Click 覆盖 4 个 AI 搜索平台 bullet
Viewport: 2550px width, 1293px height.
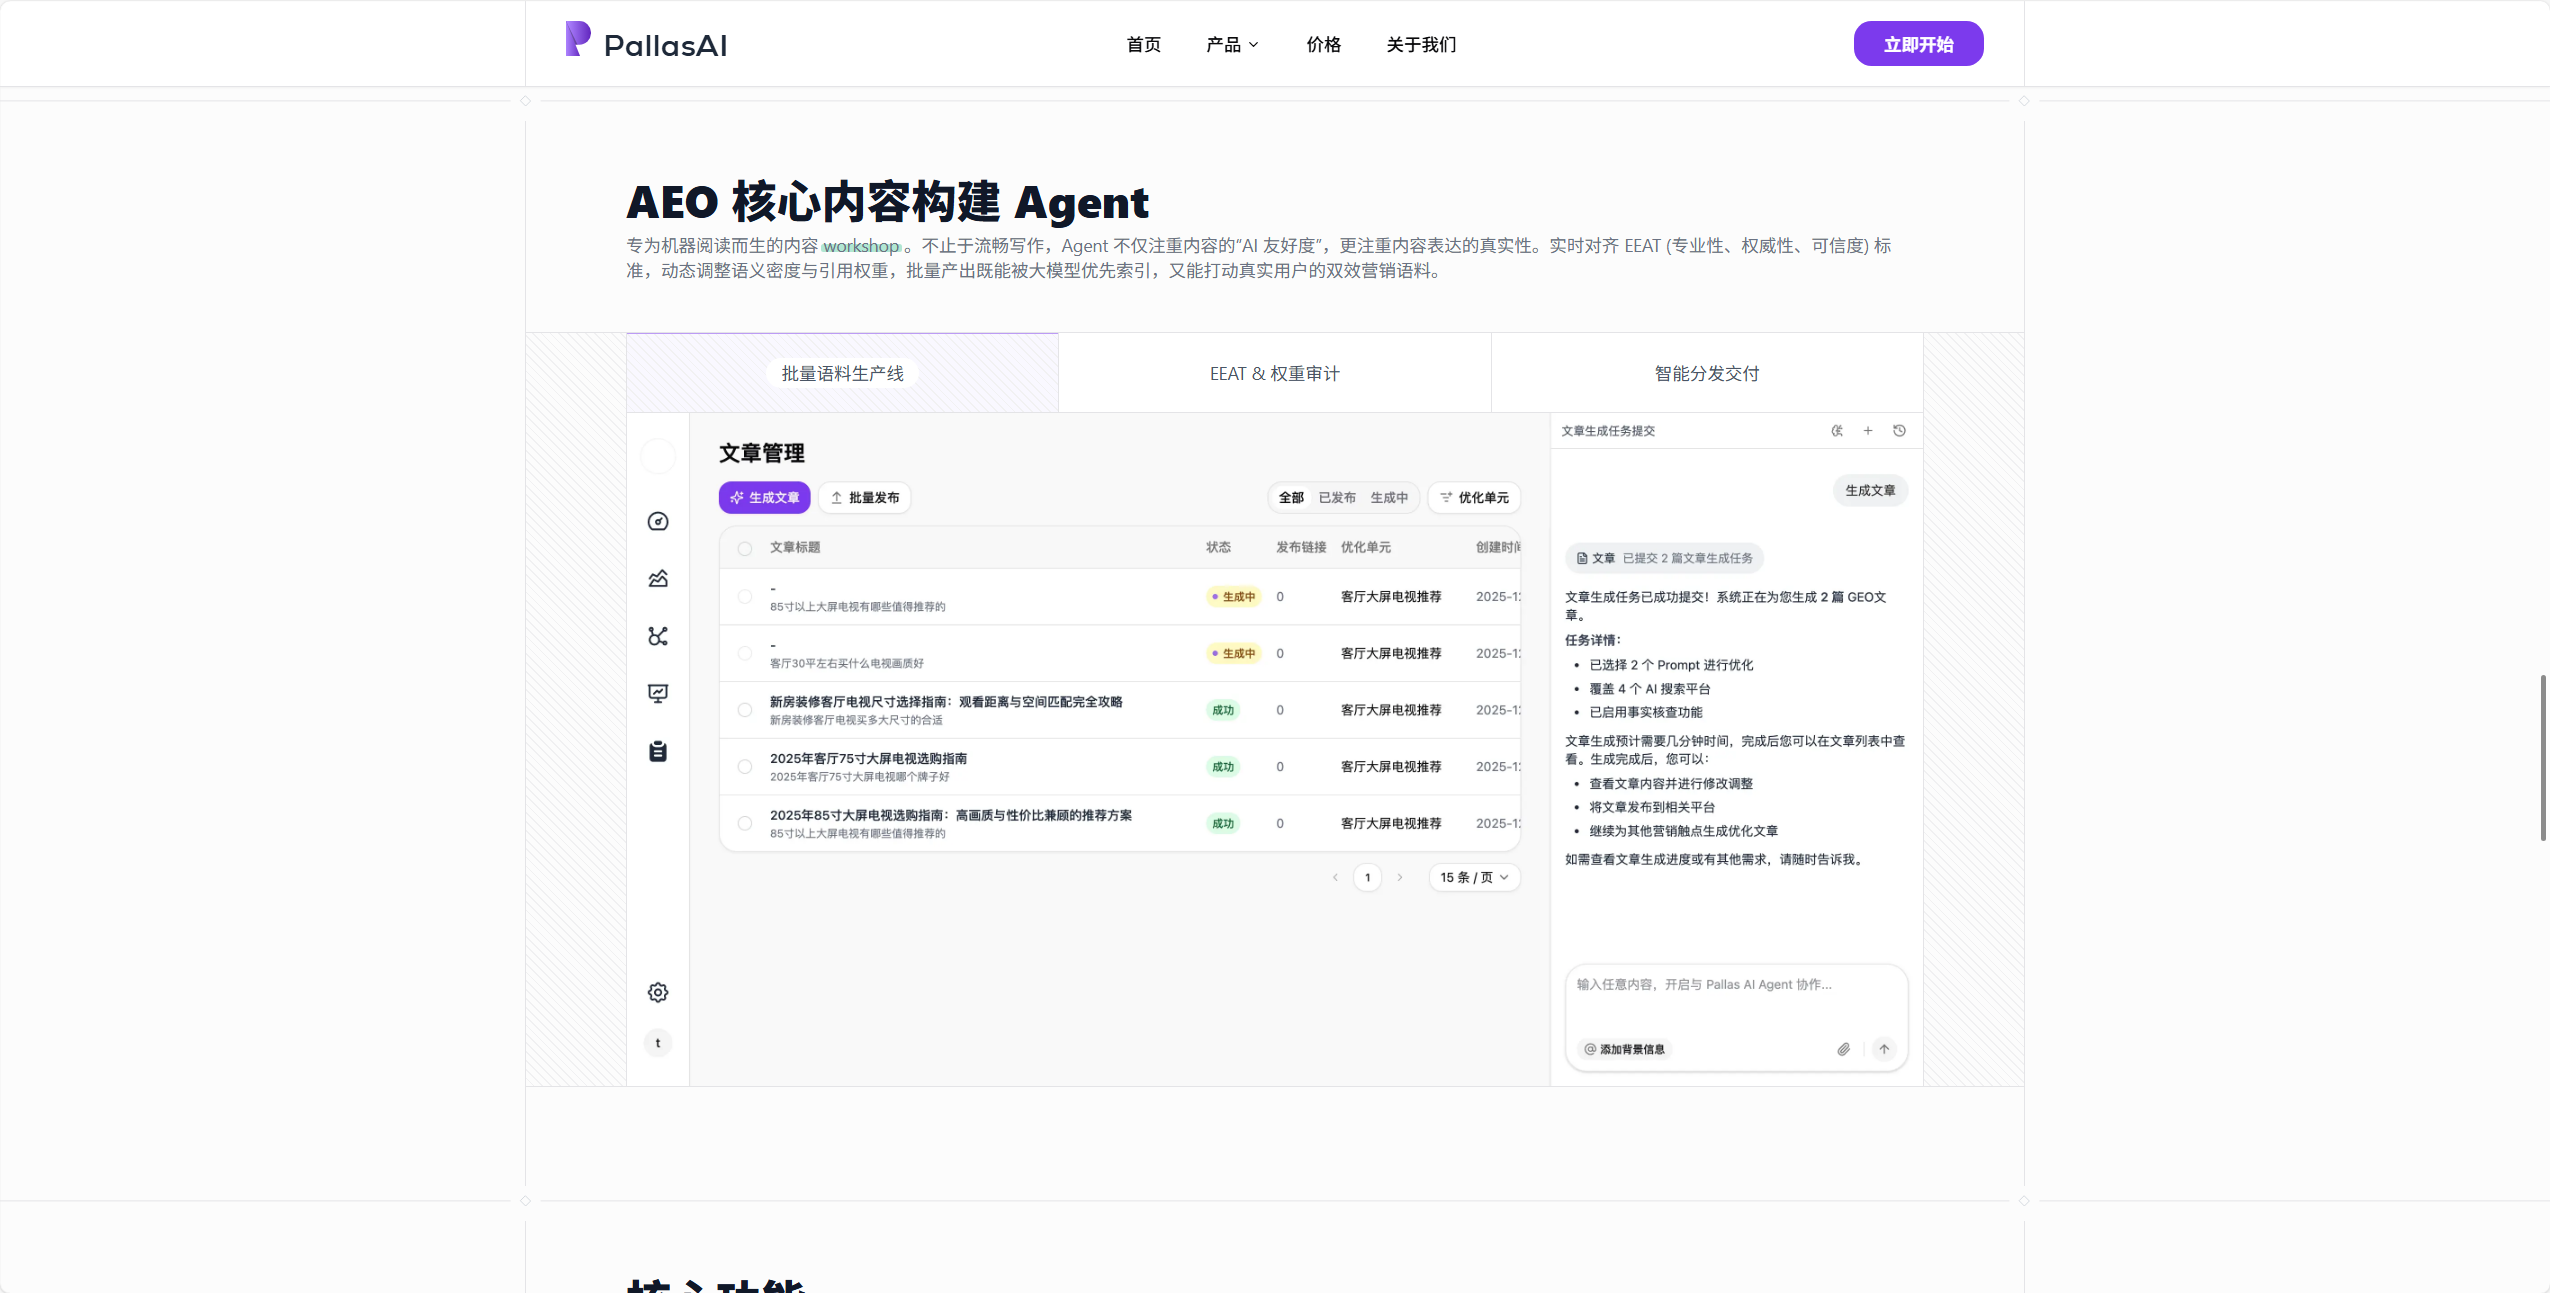[1650, 689]
